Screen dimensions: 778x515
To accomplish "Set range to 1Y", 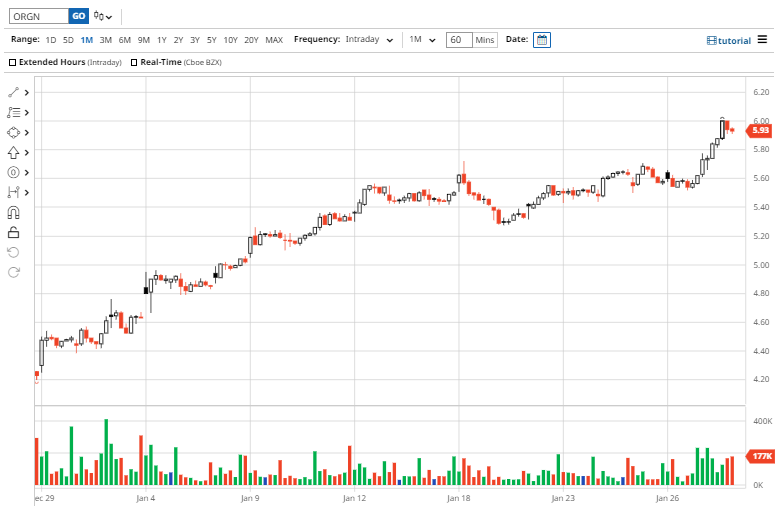I will 162,40.
